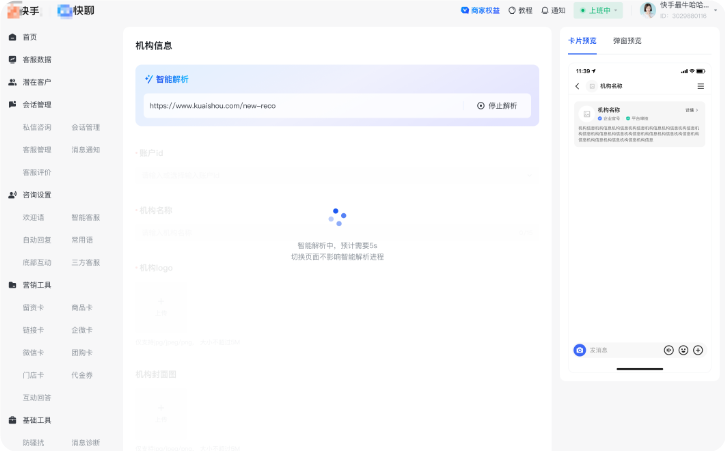The width and height of the screenshot is (725, 451).
Task: Open 自动回复 settings
Action: point(37,240)
